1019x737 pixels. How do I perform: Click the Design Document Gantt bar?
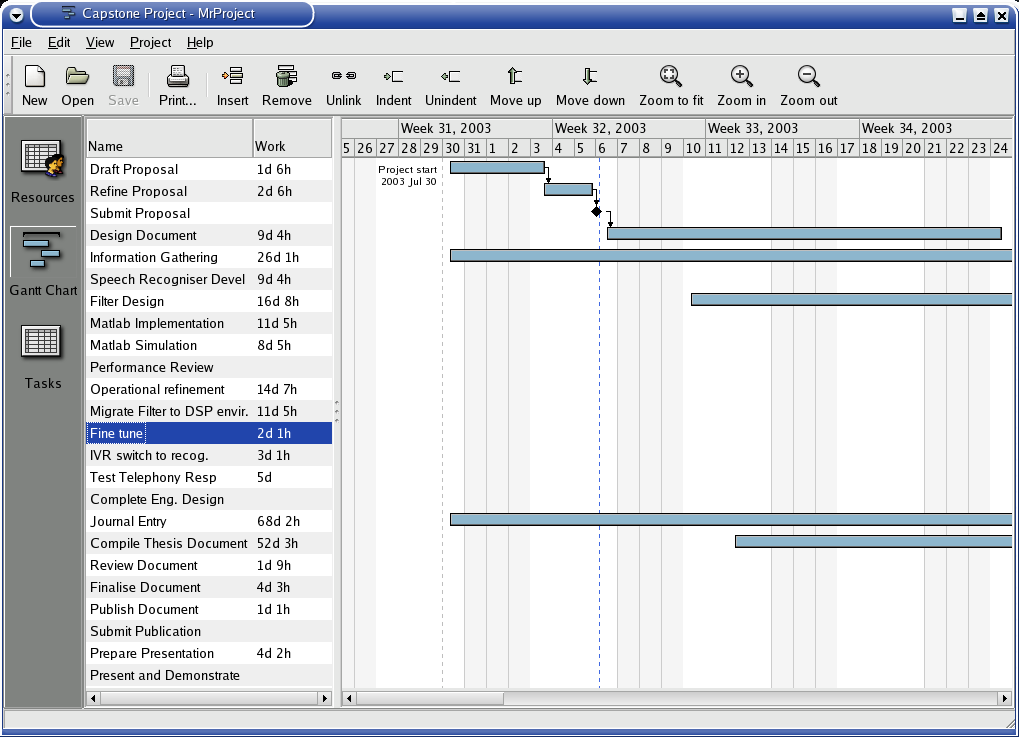(804, 233)
